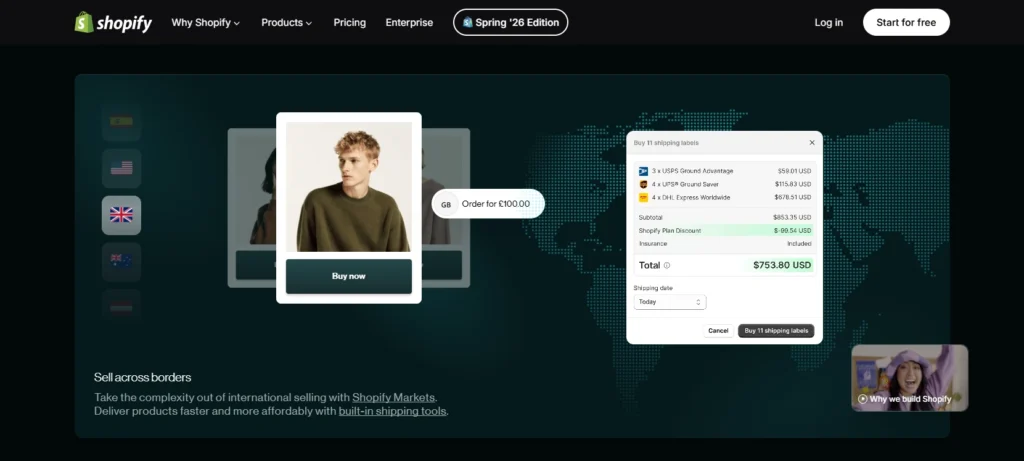Close the Buy 11 shipping labels dialog
Image resolution: width=1024 pixels, height=461 pixels.
coord(812,142)
